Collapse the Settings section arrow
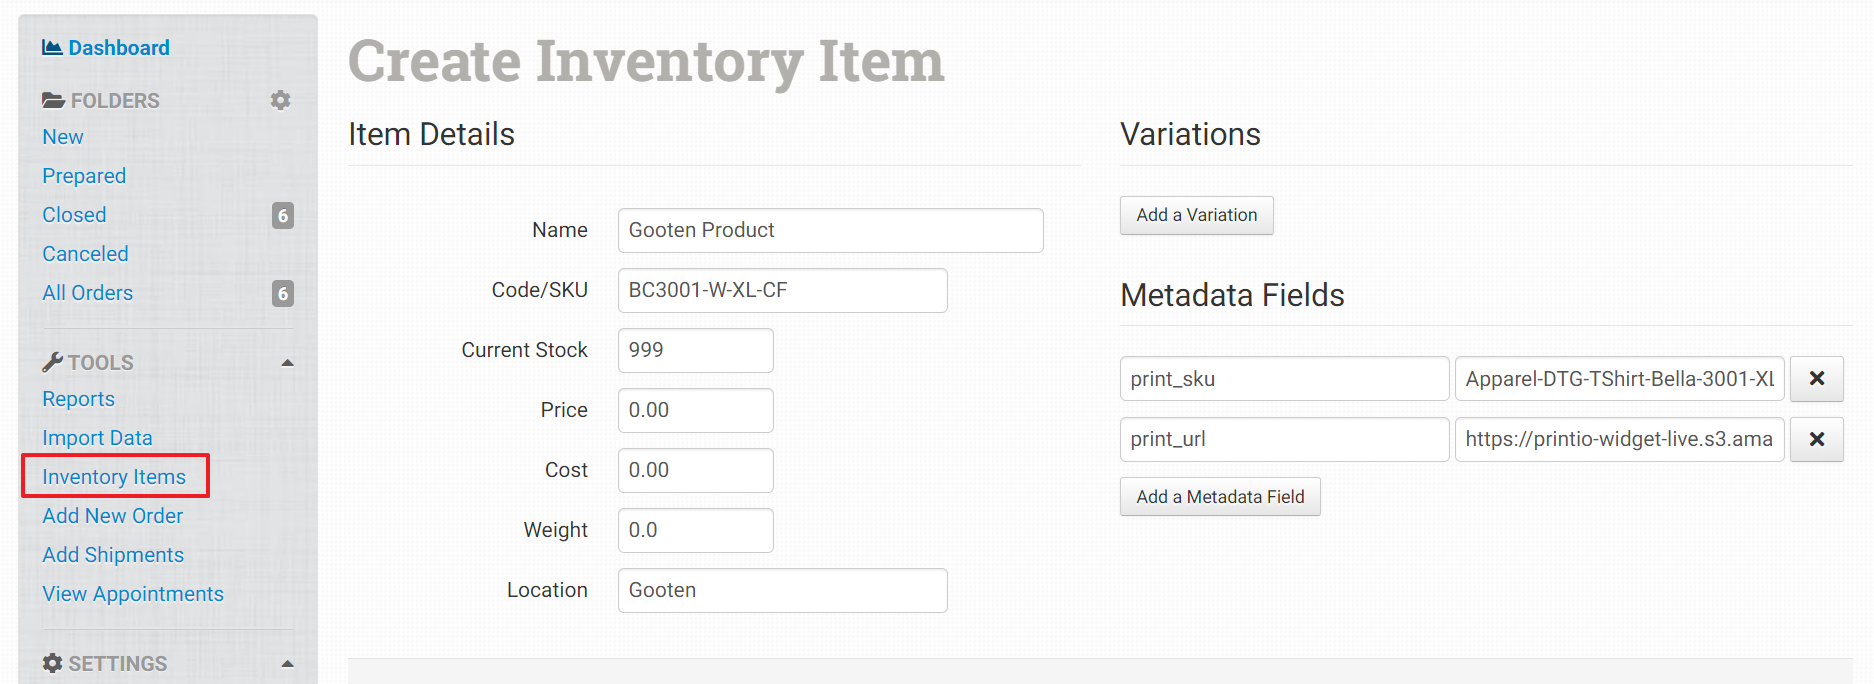This screenshot has width=1874, height=684. coord(287,664)
